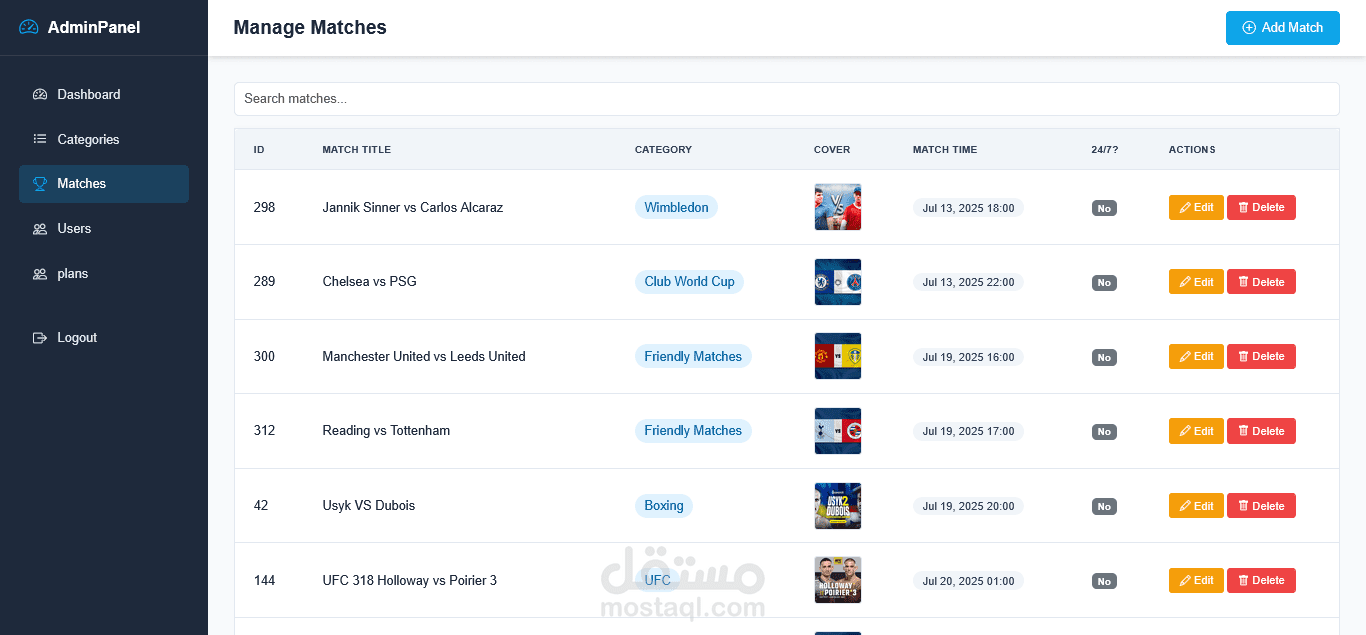Click the Users people icon in sidebar
Screen dimensions: 1366x635
40,229
